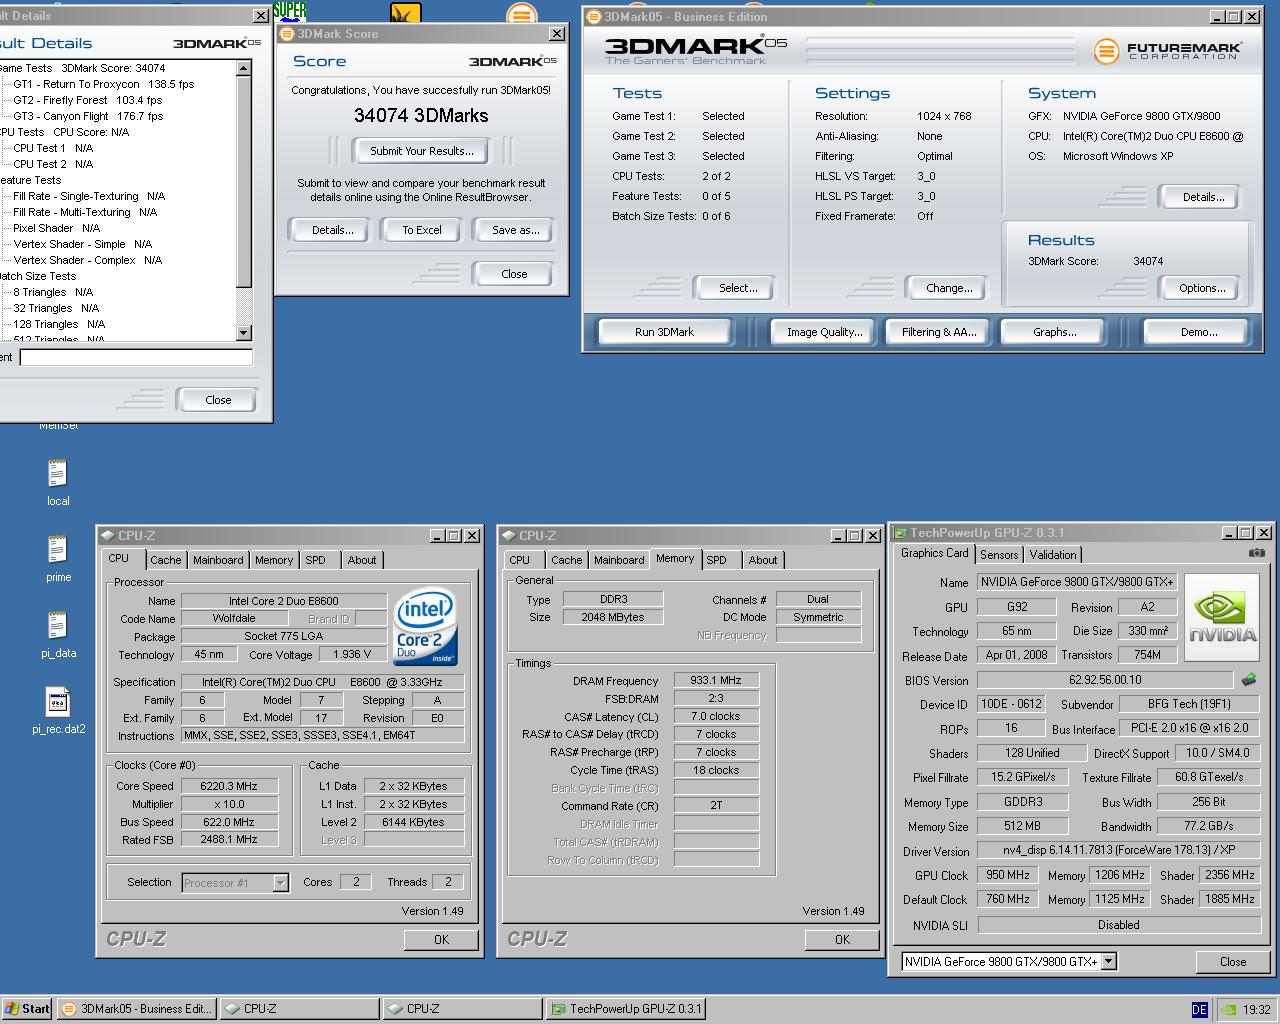Click the GPU-Z screenshot camera icon

(1257, 552)
